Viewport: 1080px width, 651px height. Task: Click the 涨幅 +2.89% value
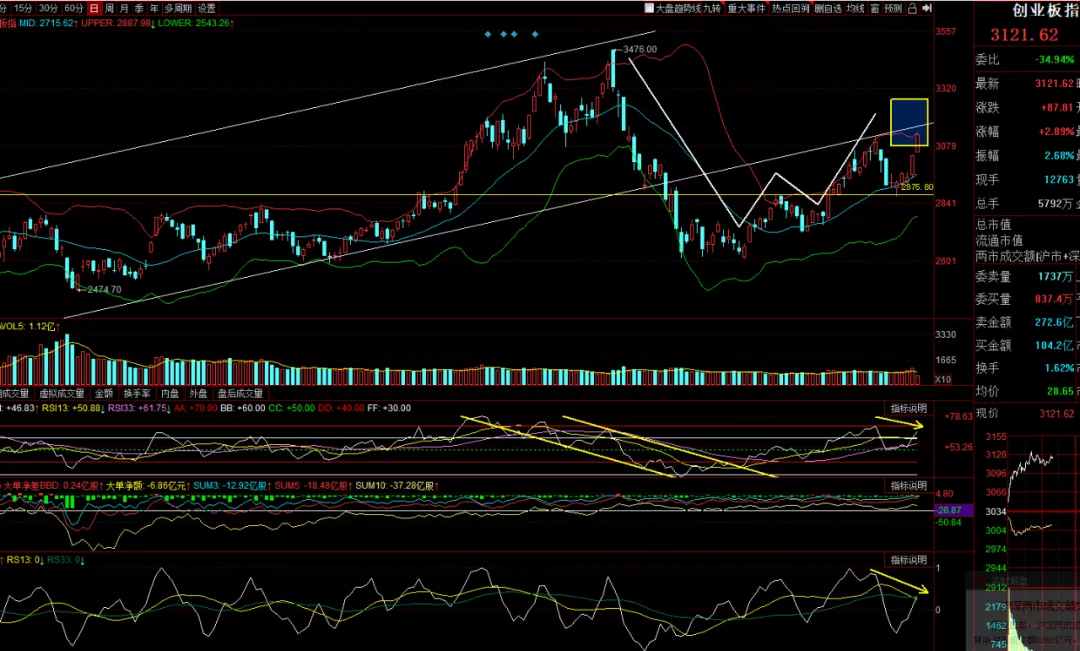coord(1055,132)
